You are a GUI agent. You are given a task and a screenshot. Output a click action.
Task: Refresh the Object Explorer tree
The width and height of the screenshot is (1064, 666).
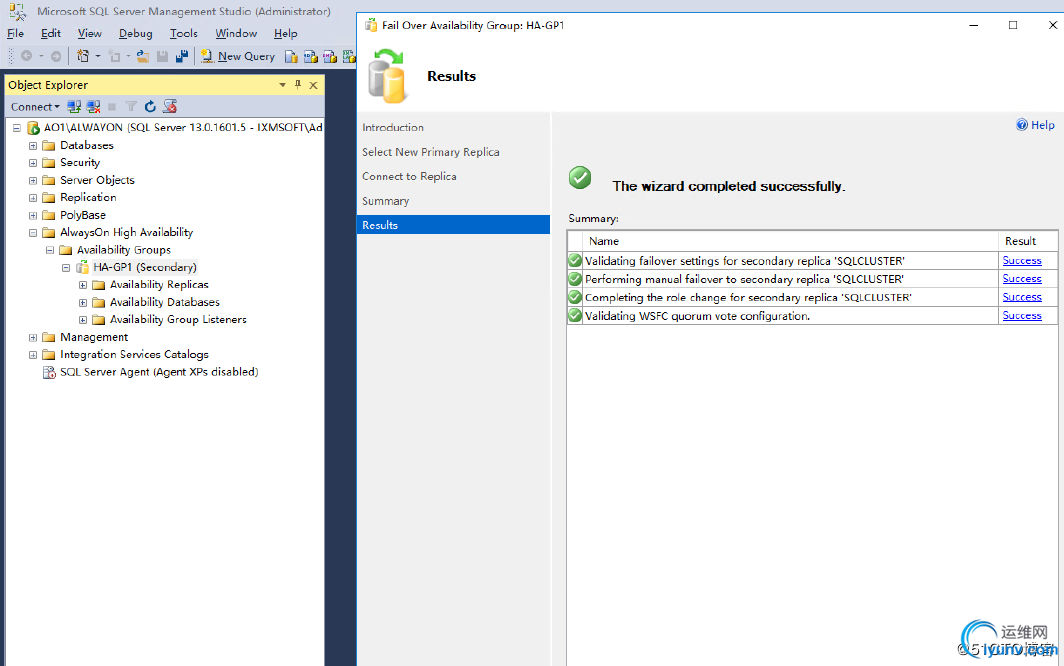click(x=150, y=107)
